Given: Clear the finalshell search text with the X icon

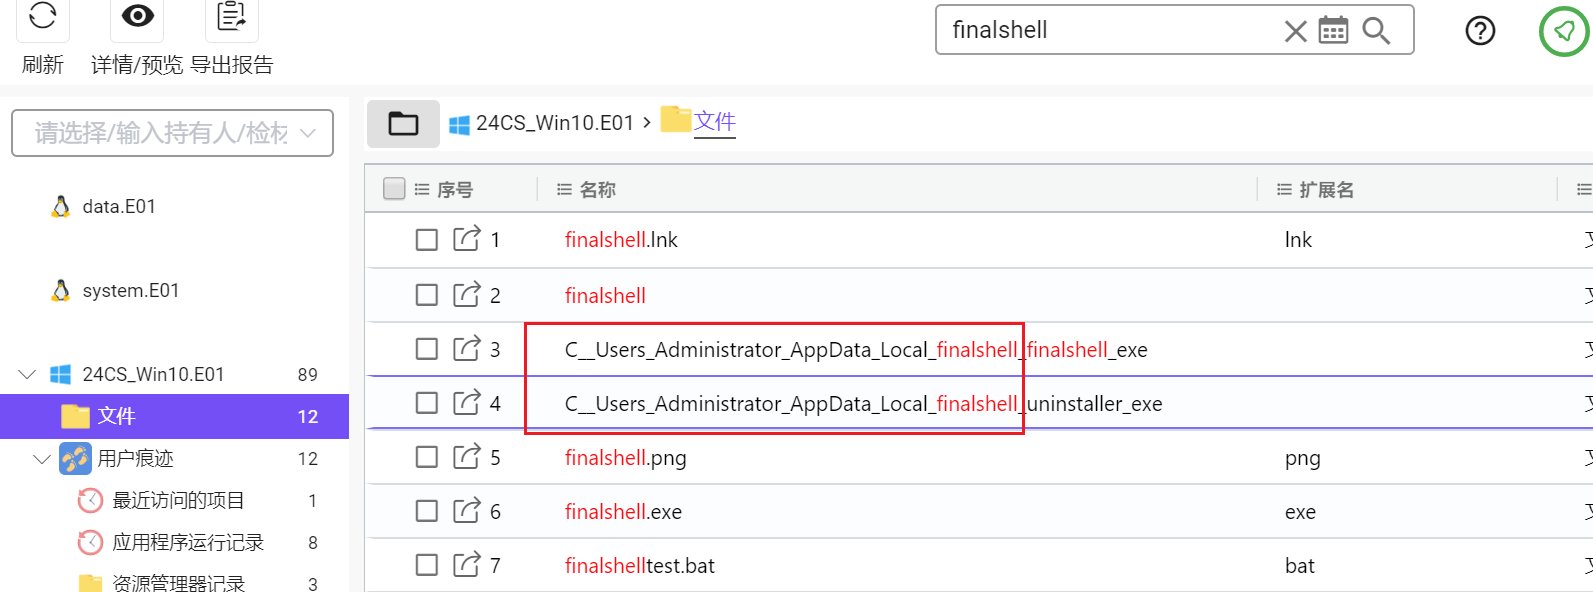Looking at the screenshot, I should point(1295,31).
